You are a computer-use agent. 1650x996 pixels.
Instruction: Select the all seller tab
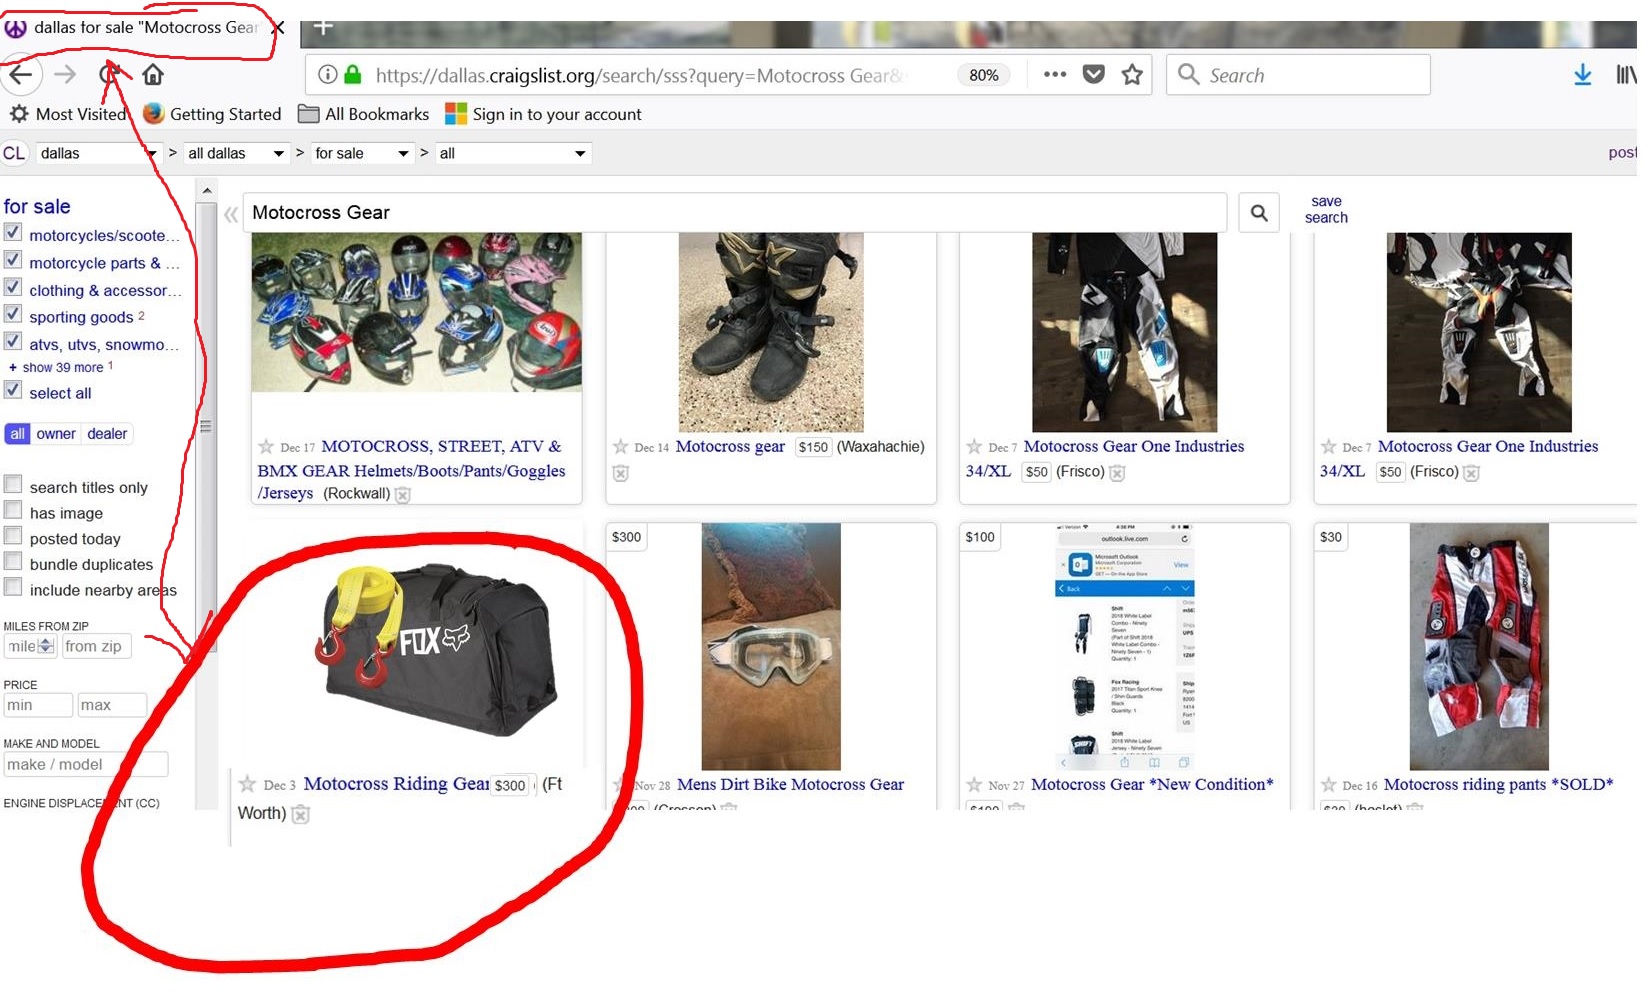click(17, 434)
